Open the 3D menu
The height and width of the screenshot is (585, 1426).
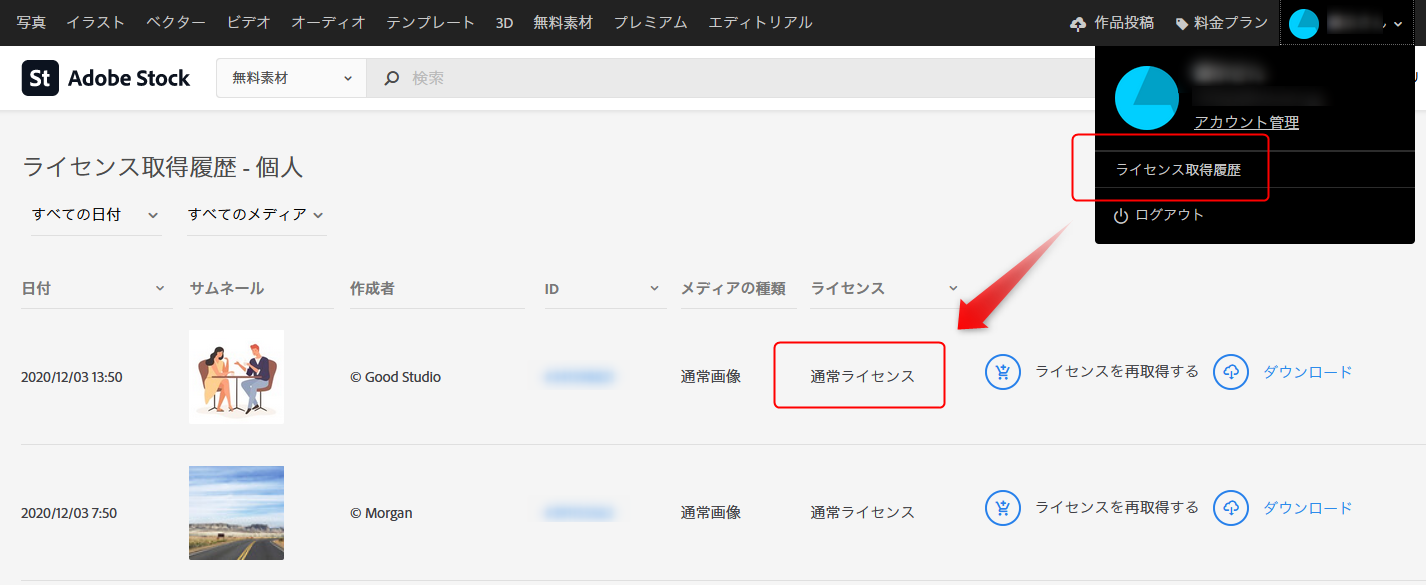pyautogui.click(x=504, y=22)
